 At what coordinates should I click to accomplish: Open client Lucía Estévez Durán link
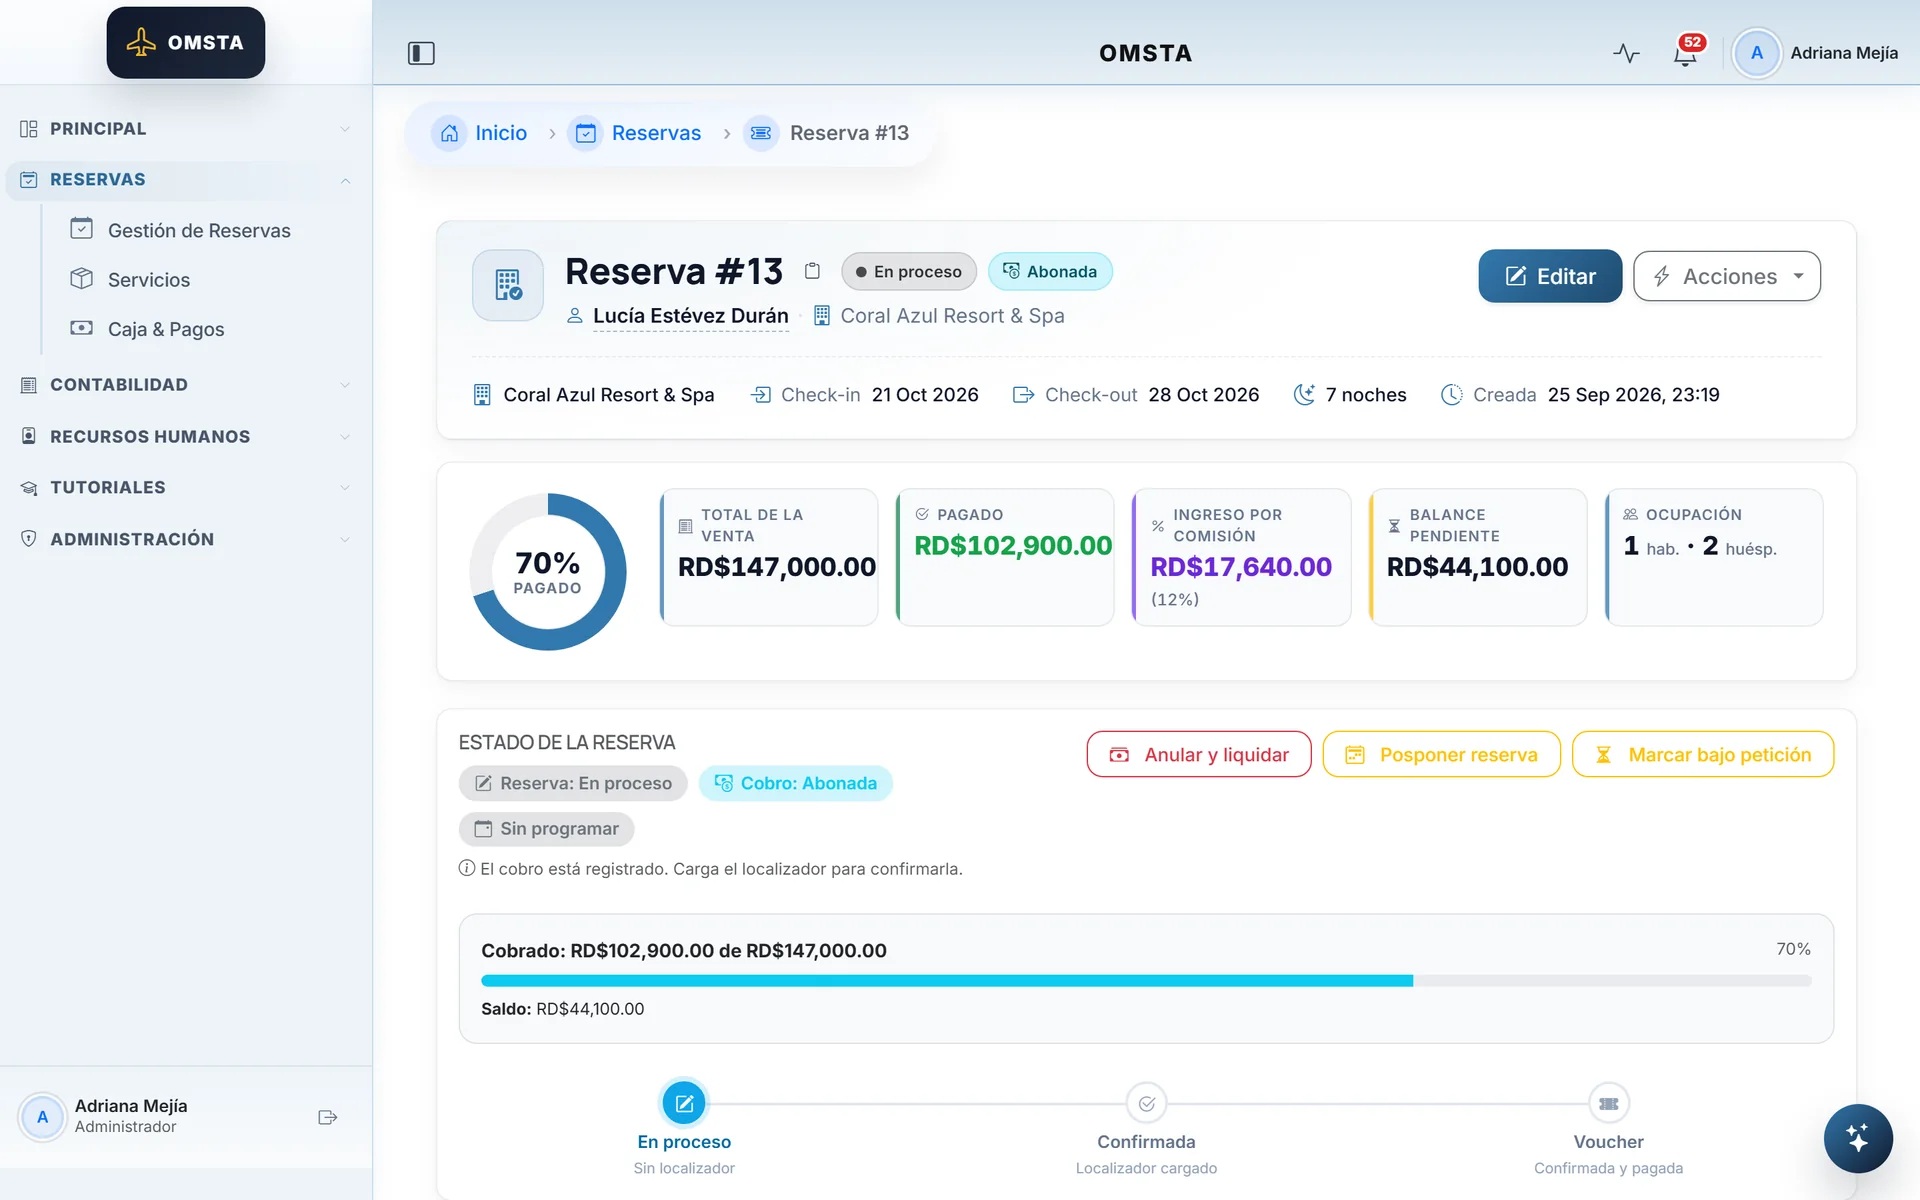tap(690, 316)
